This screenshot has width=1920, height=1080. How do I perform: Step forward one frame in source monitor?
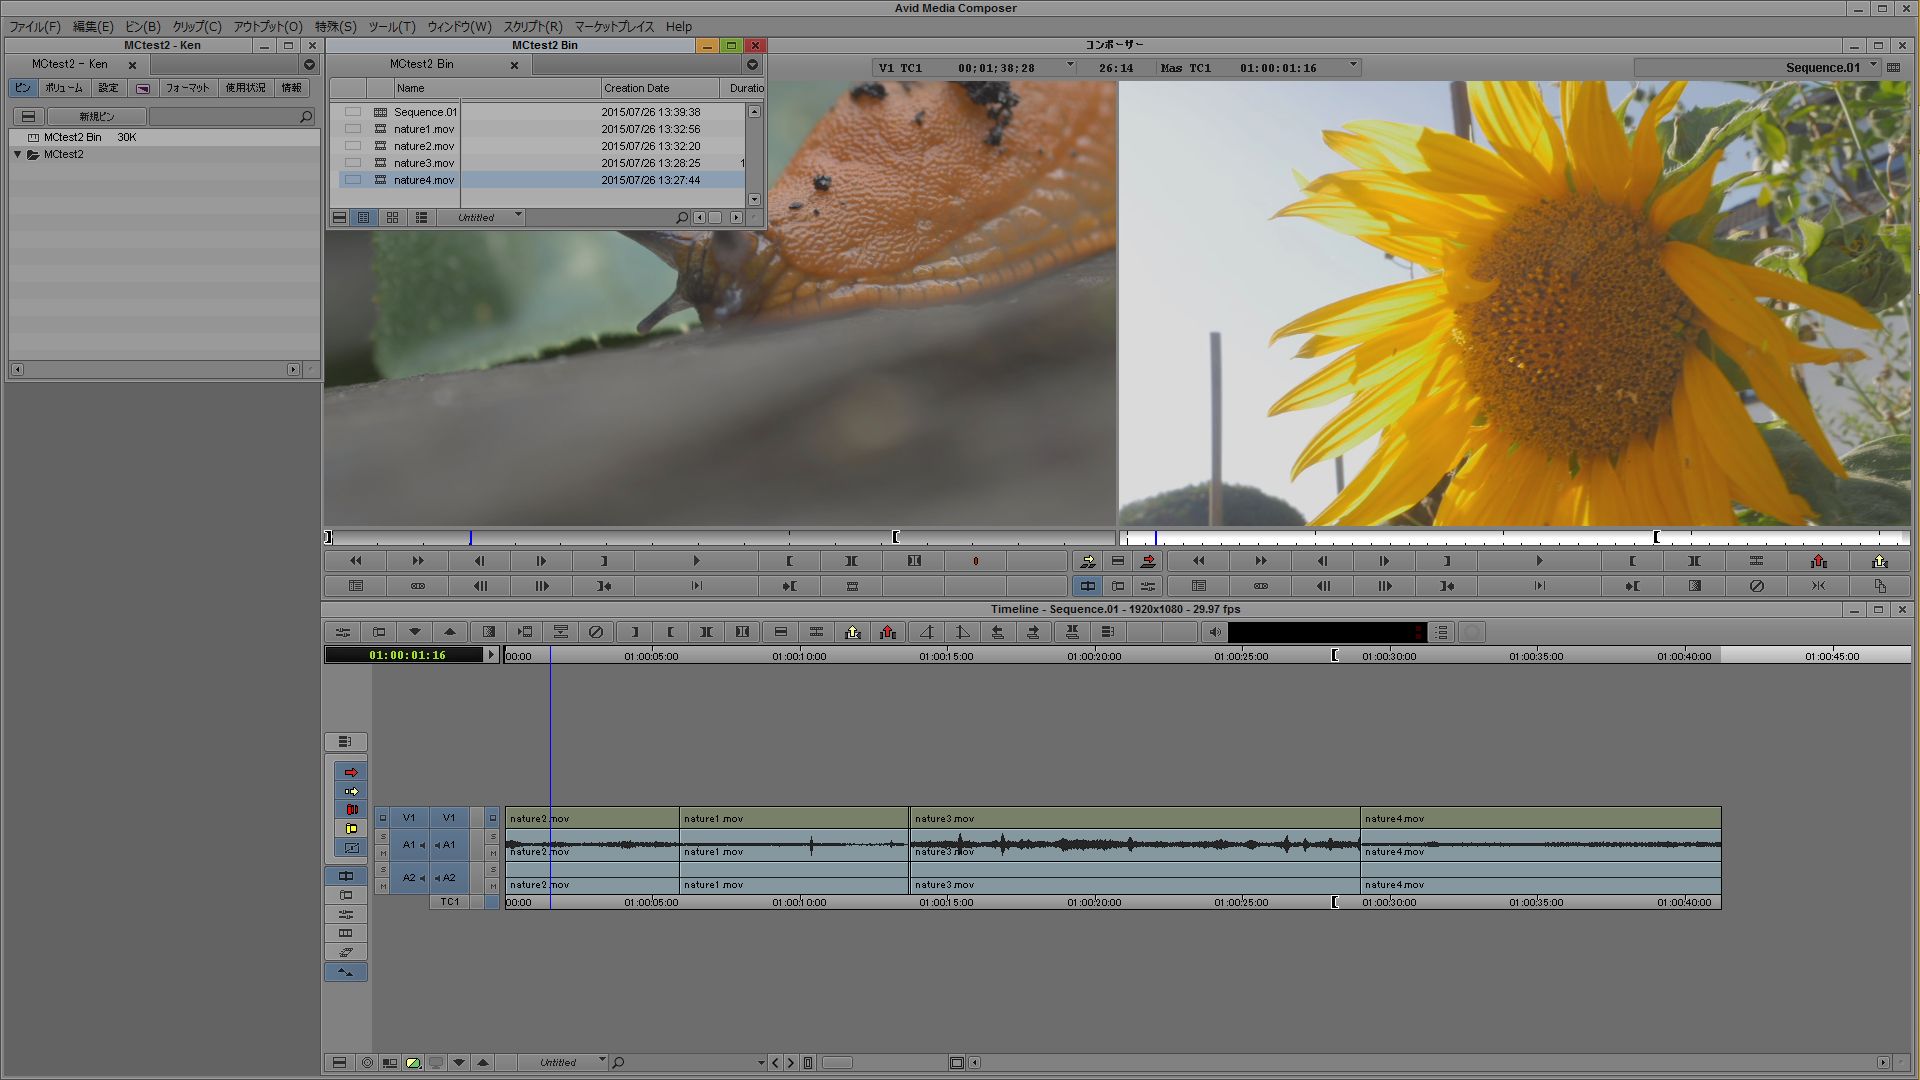click(541, 561)
